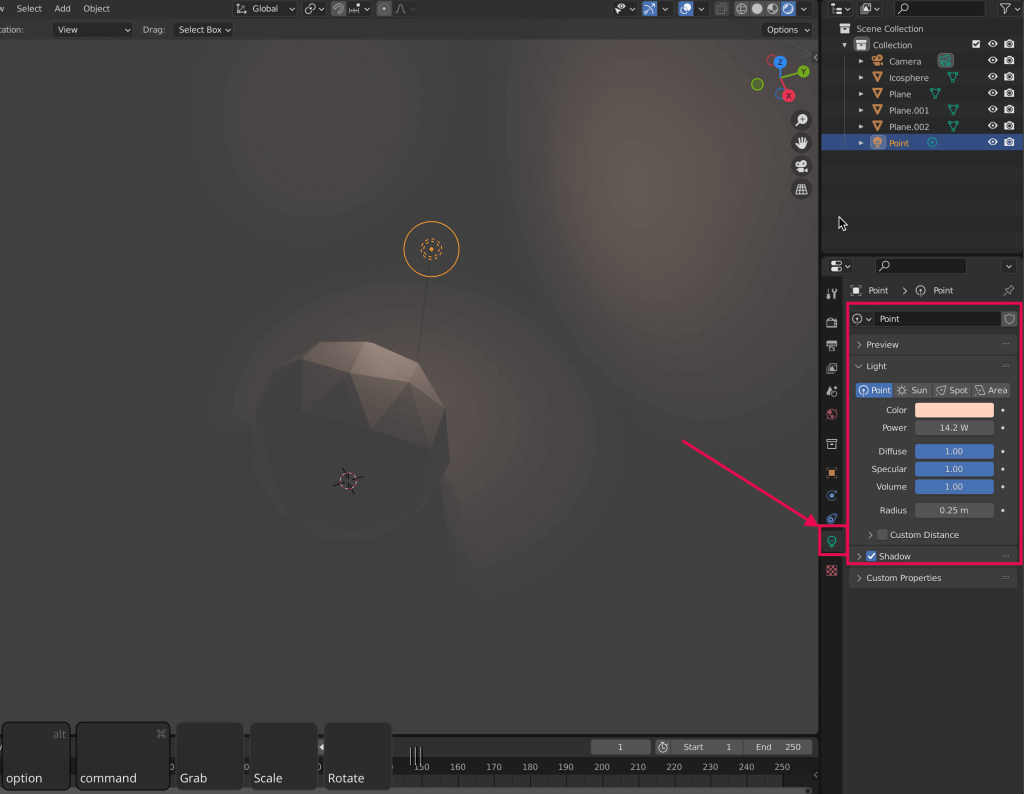Switch light type to Area
Viewport: 1024px width, 794px height.
[x=991, y=390]
